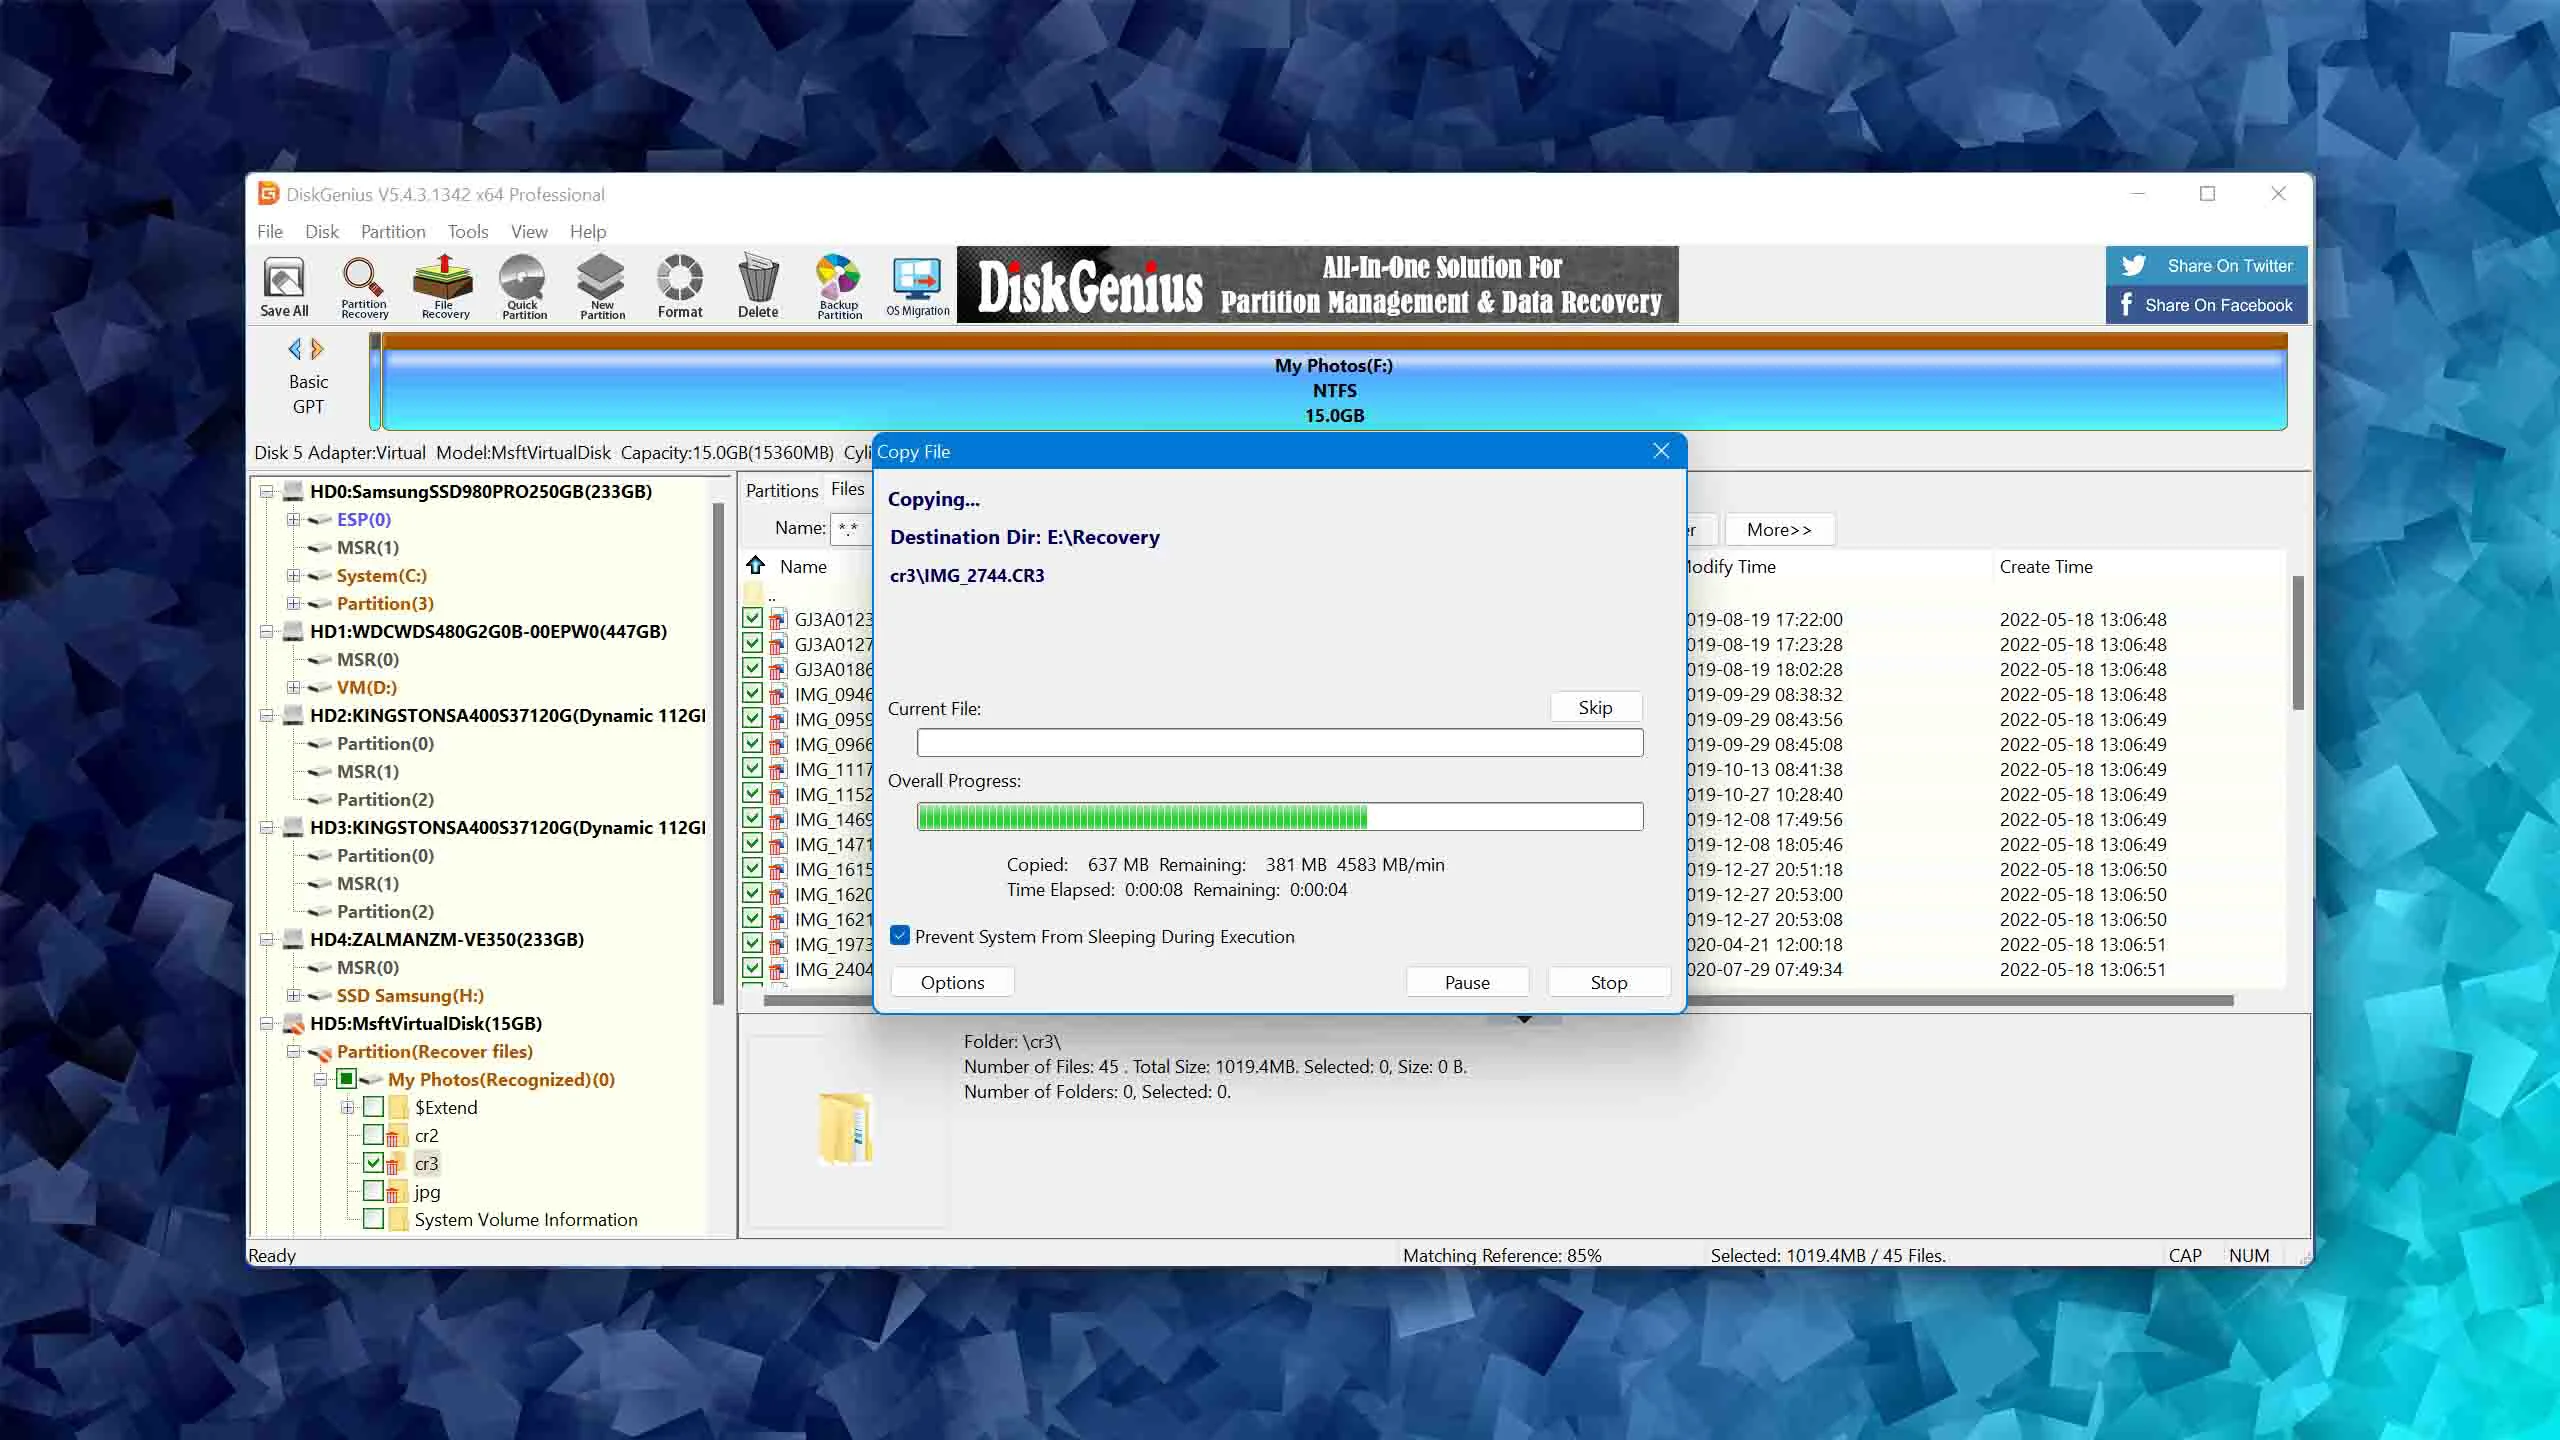Click the Format toolbar icon
The height and width of the screenshot is (1440, 2560).
coord(680,286)
